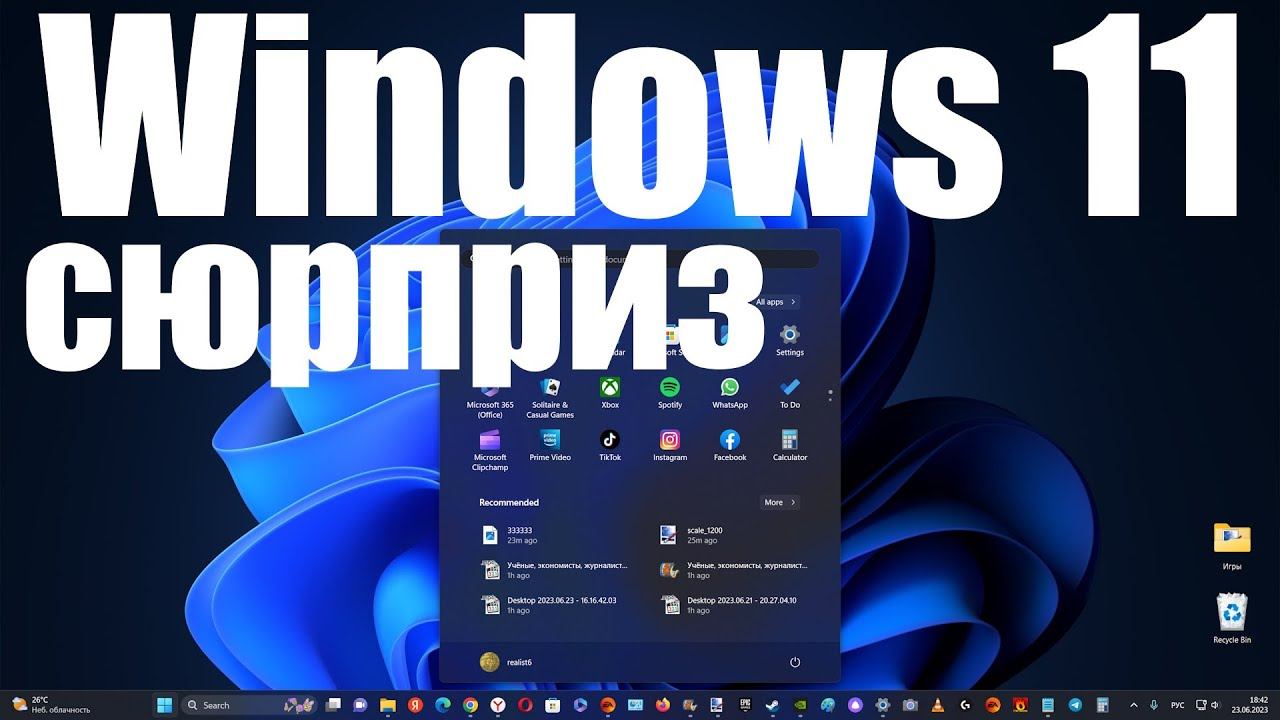
Task: Expand the All apps list
Action: point(776,302)
